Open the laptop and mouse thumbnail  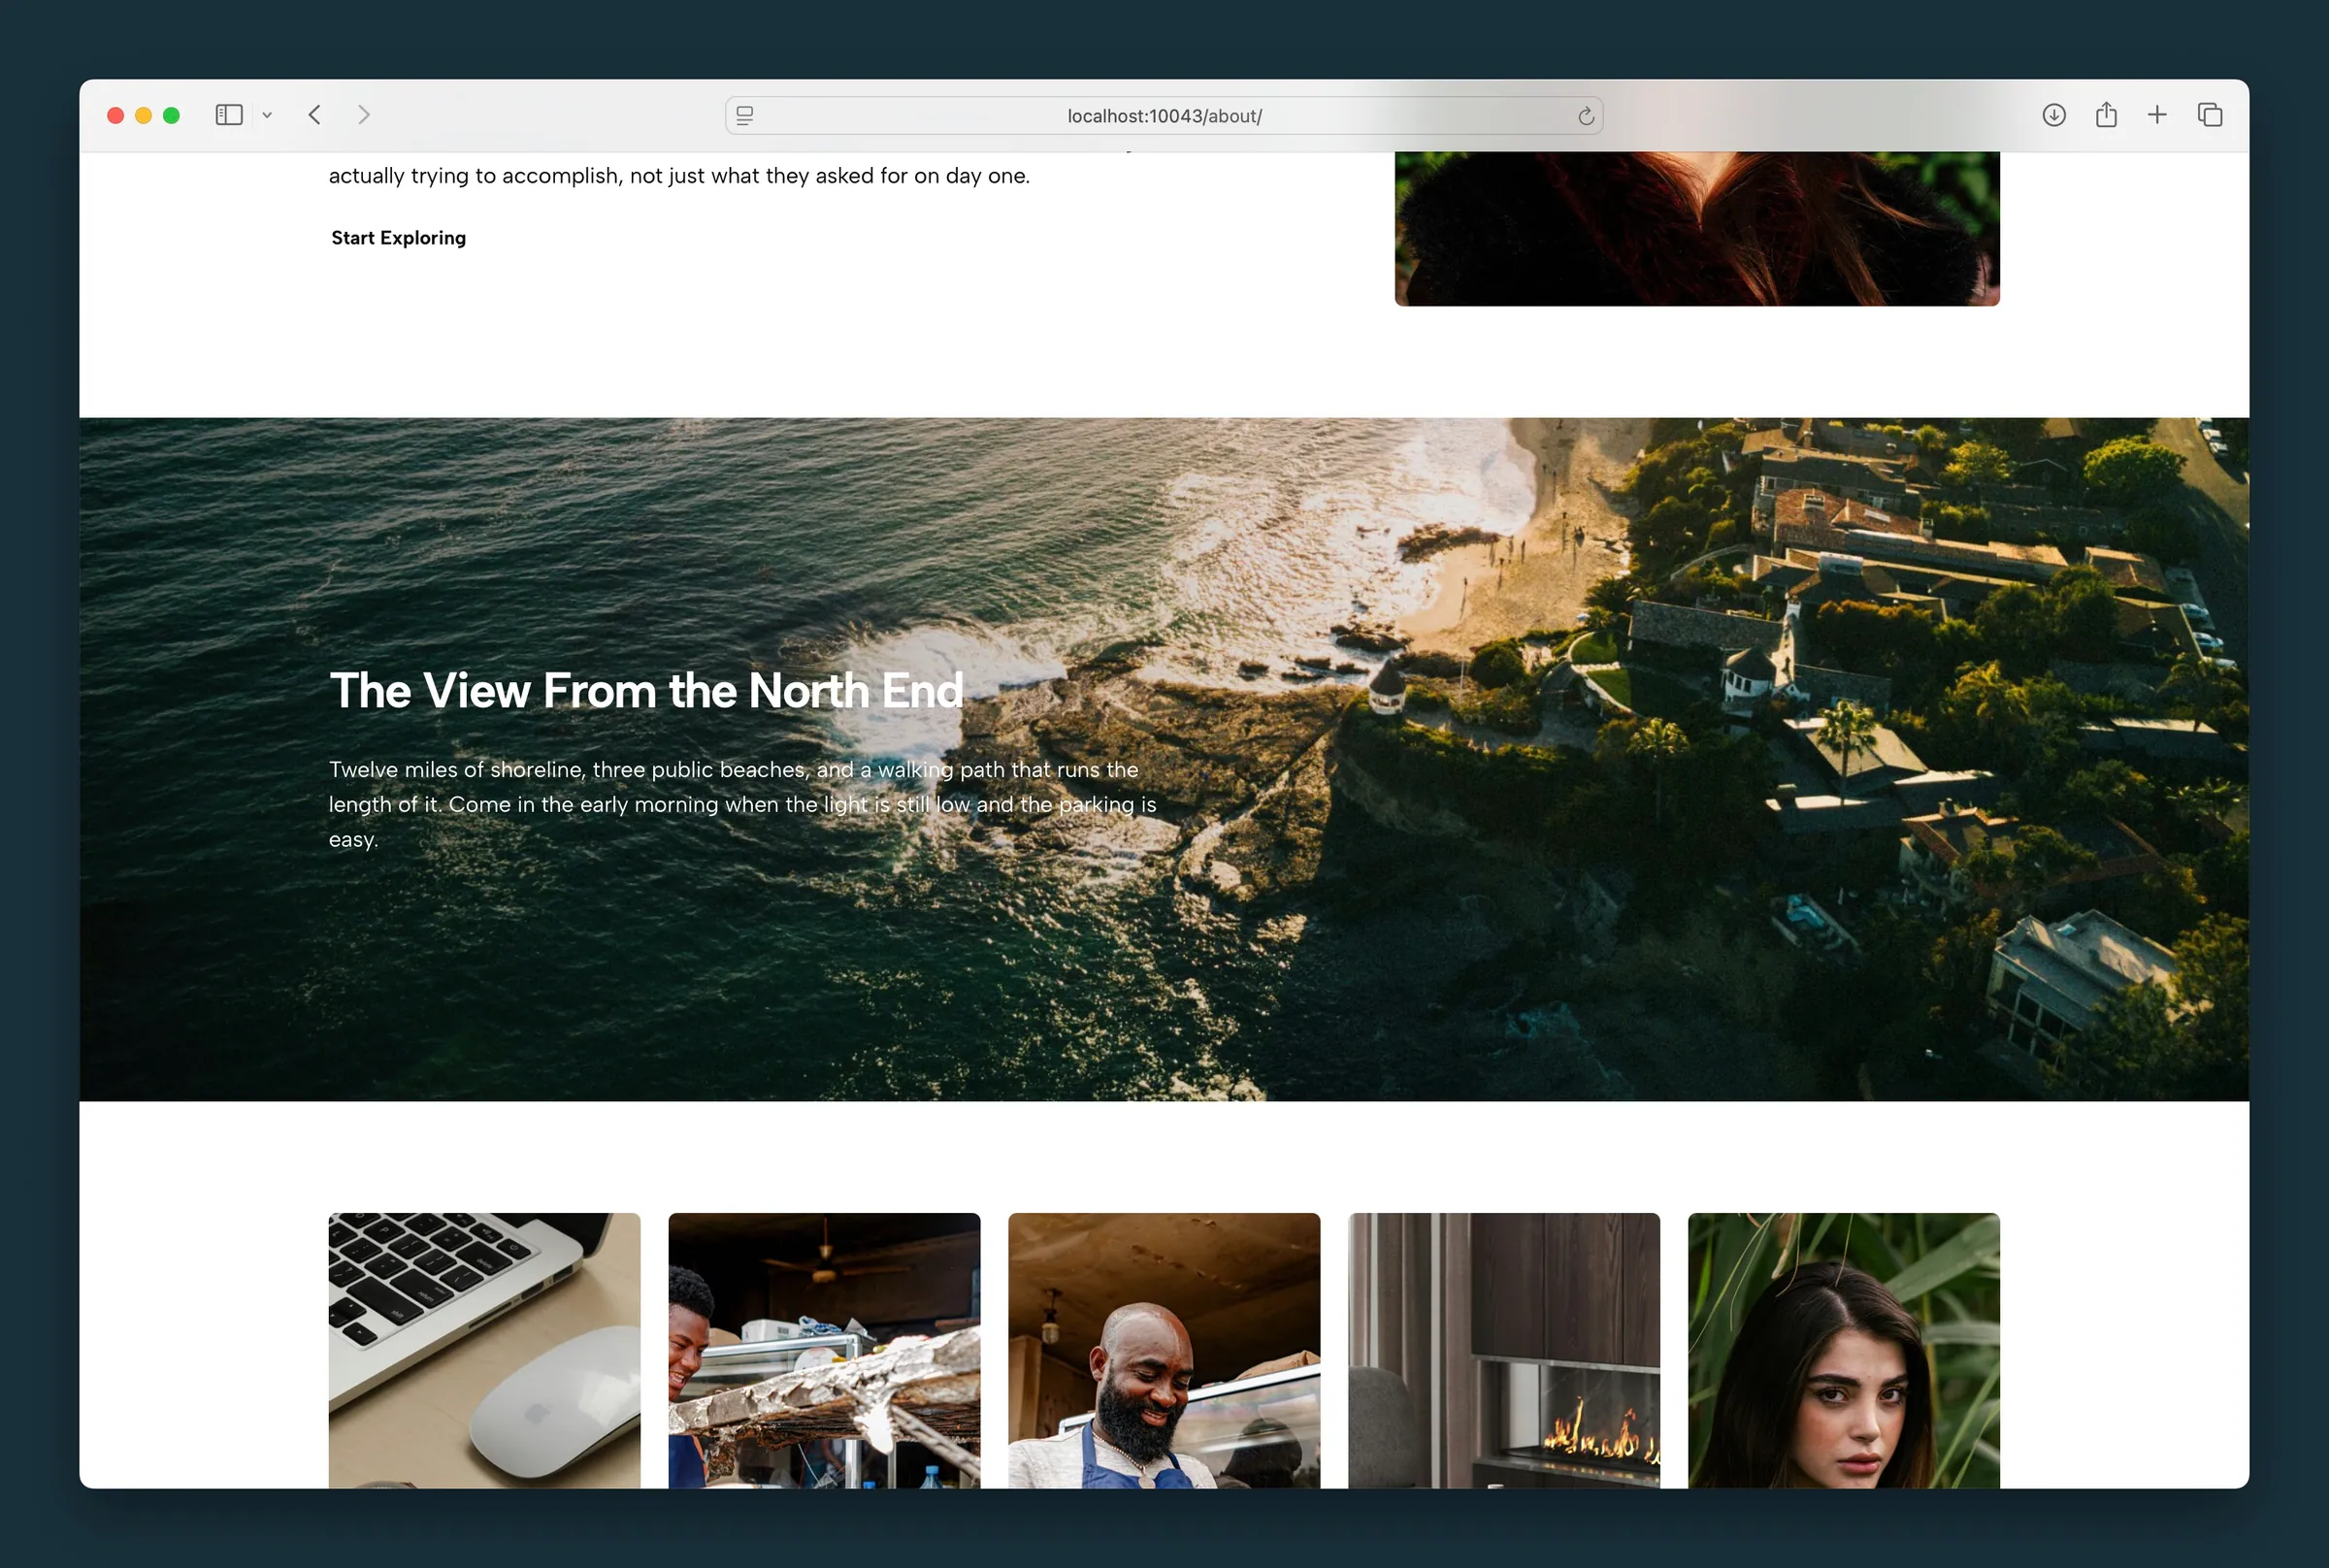pos(484,1350)
